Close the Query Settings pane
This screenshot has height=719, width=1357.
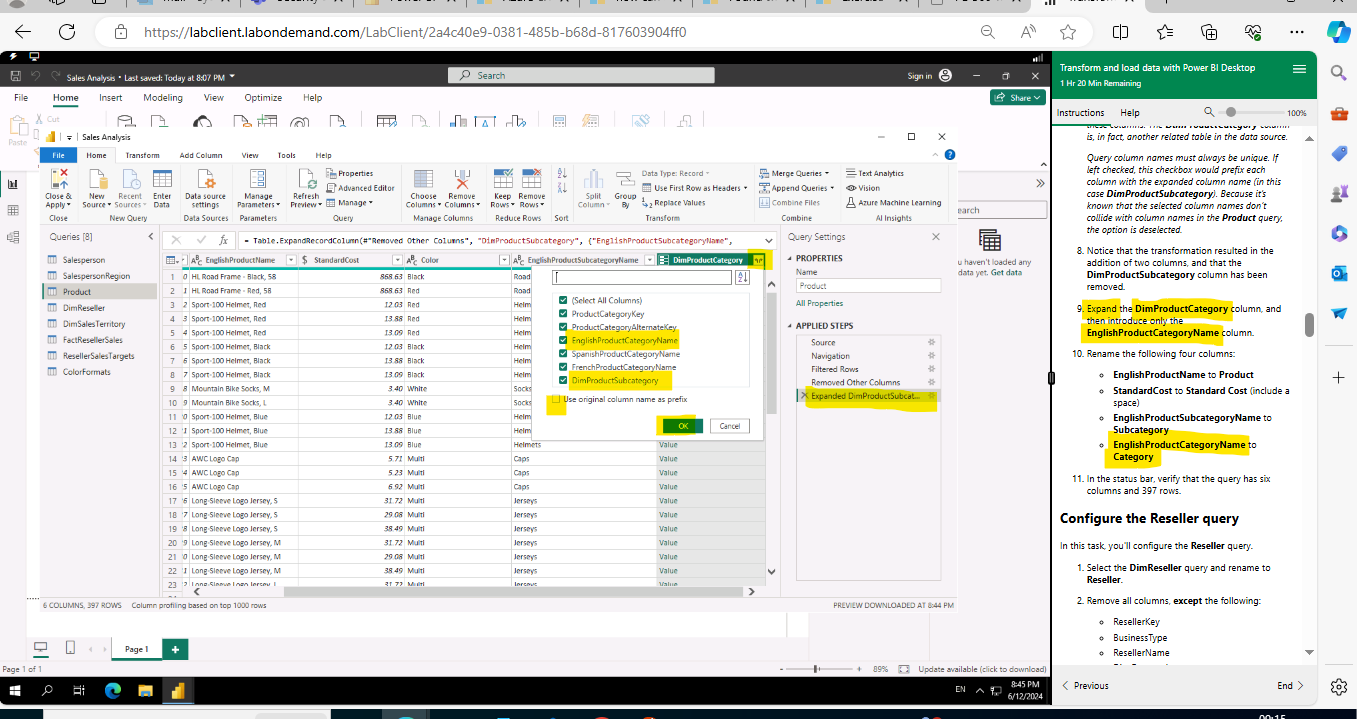coord(936,237)
